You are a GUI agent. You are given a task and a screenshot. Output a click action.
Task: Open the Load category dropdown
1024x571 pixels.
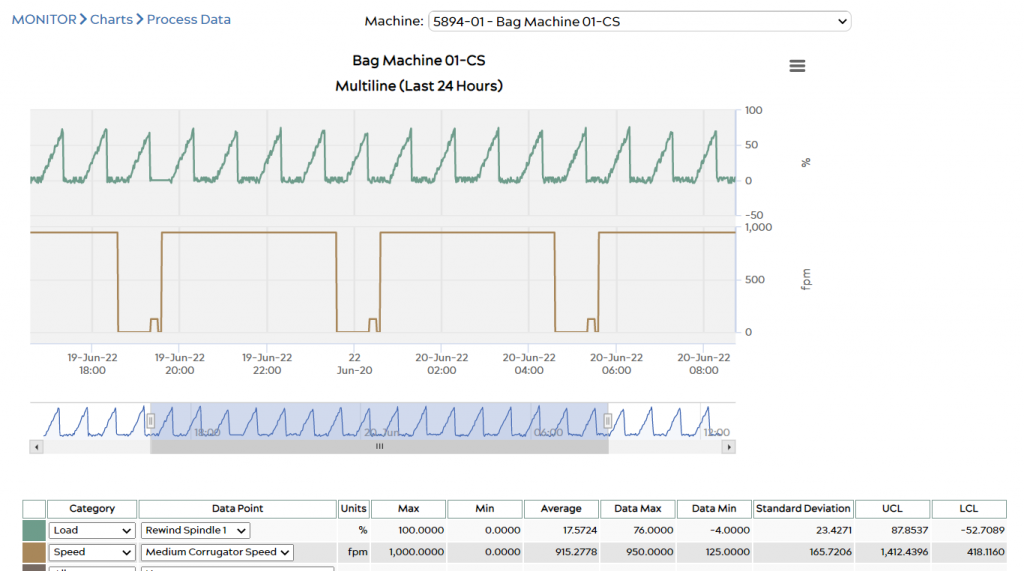(92, 530)
